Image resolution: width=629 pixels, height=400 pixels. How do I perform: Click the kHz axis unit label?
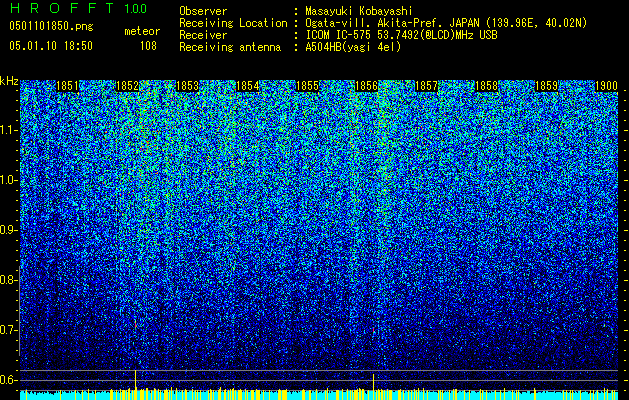click(x=9, y=81)
